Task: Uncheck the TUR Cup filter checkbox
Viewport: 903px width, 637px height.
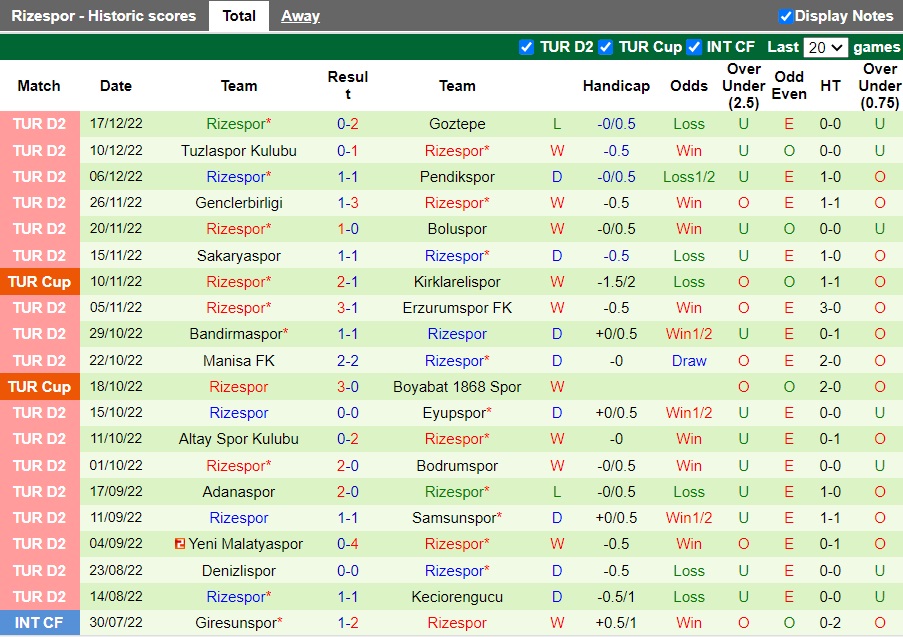Action: 605,47
